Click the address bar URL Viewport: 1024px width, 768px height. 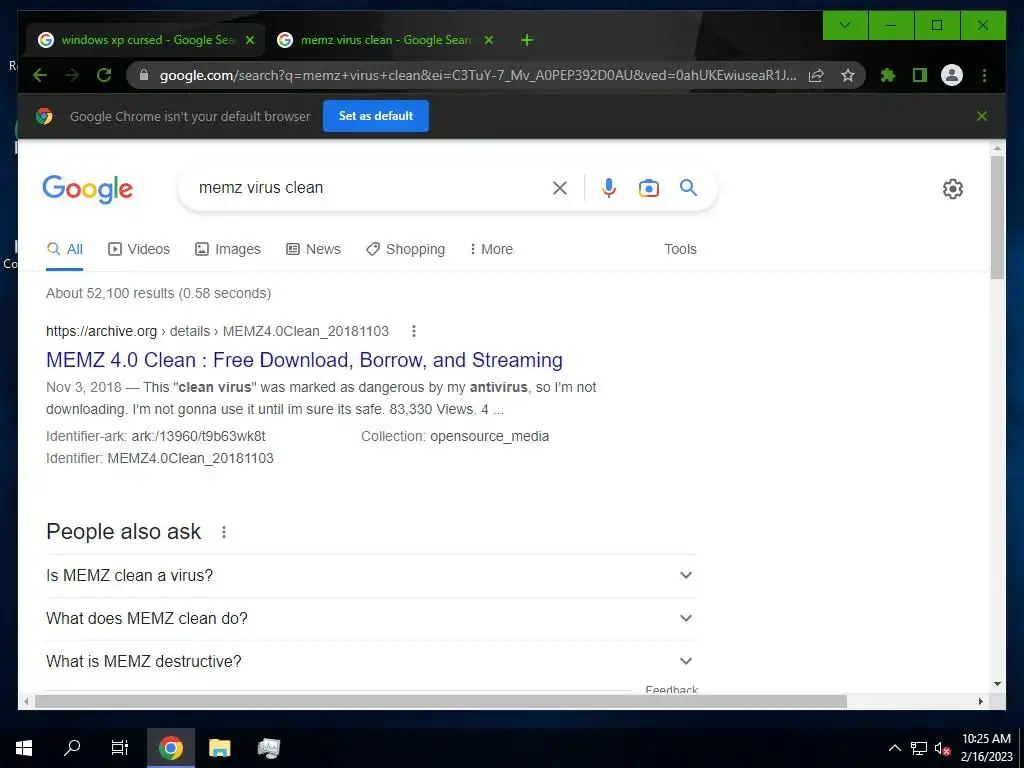click(477, 75)
